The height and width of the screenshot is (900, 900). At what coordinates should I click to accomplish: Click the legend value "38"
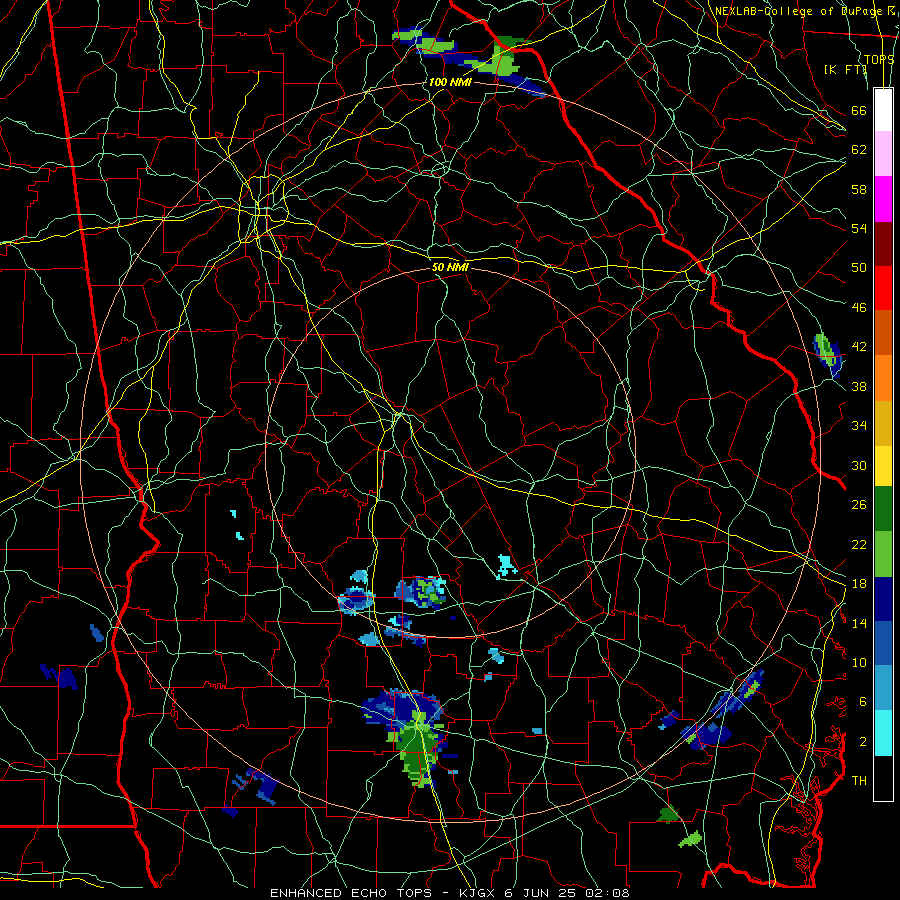pos(859,386)
